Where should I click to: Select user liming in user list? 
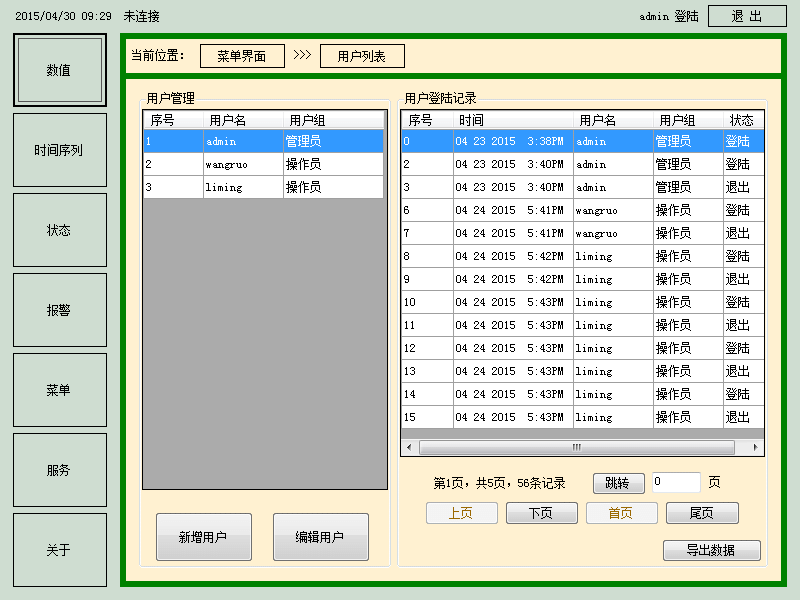click(263, 187)
